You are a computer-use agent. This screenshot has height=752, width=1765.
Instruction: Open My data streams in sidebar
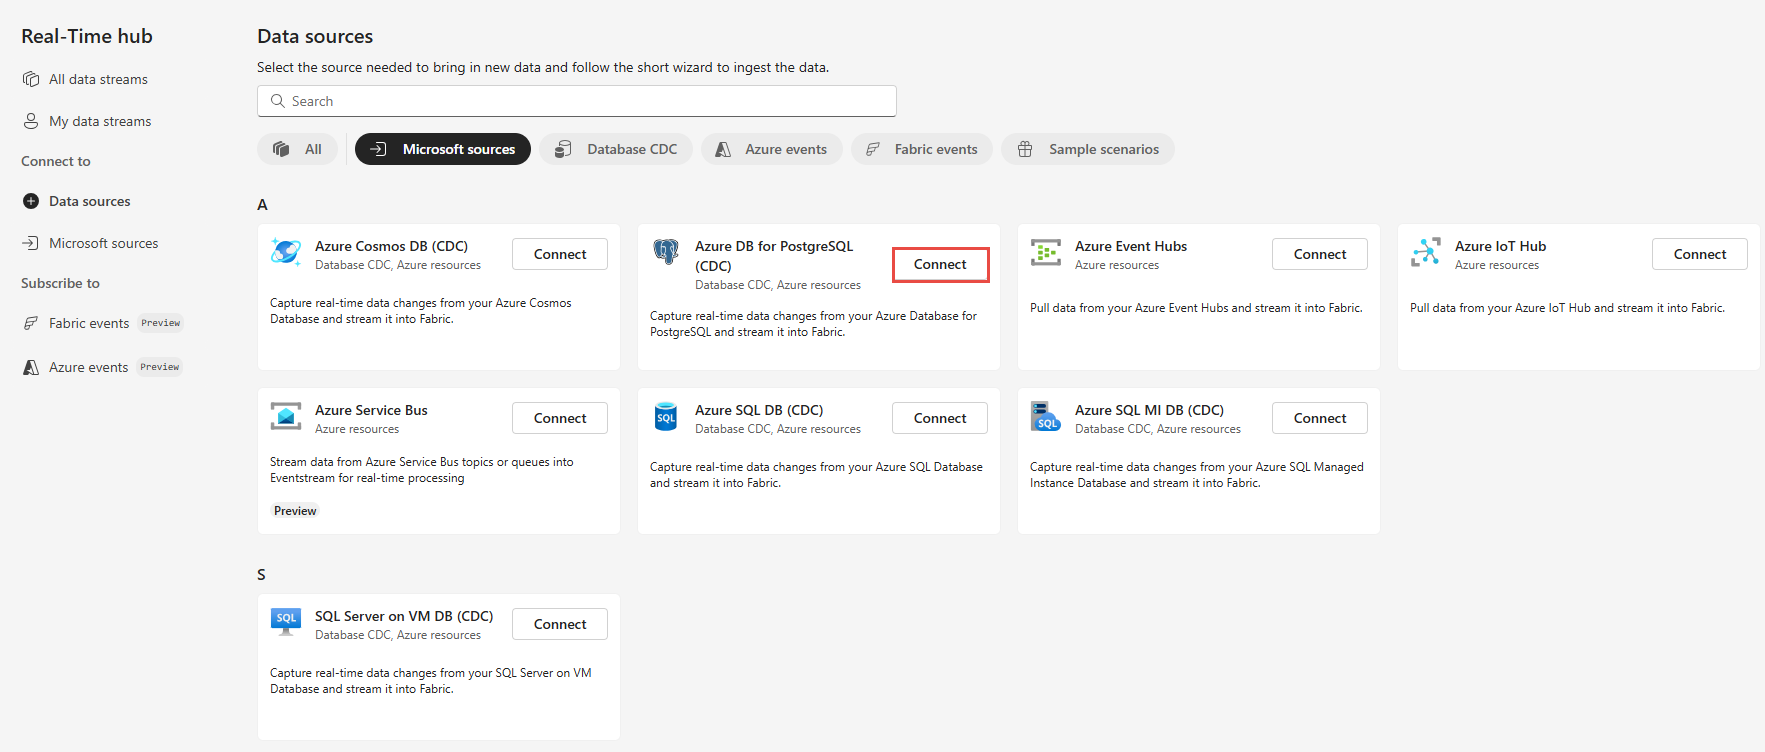pyautogui.click(x=100, y=121)
